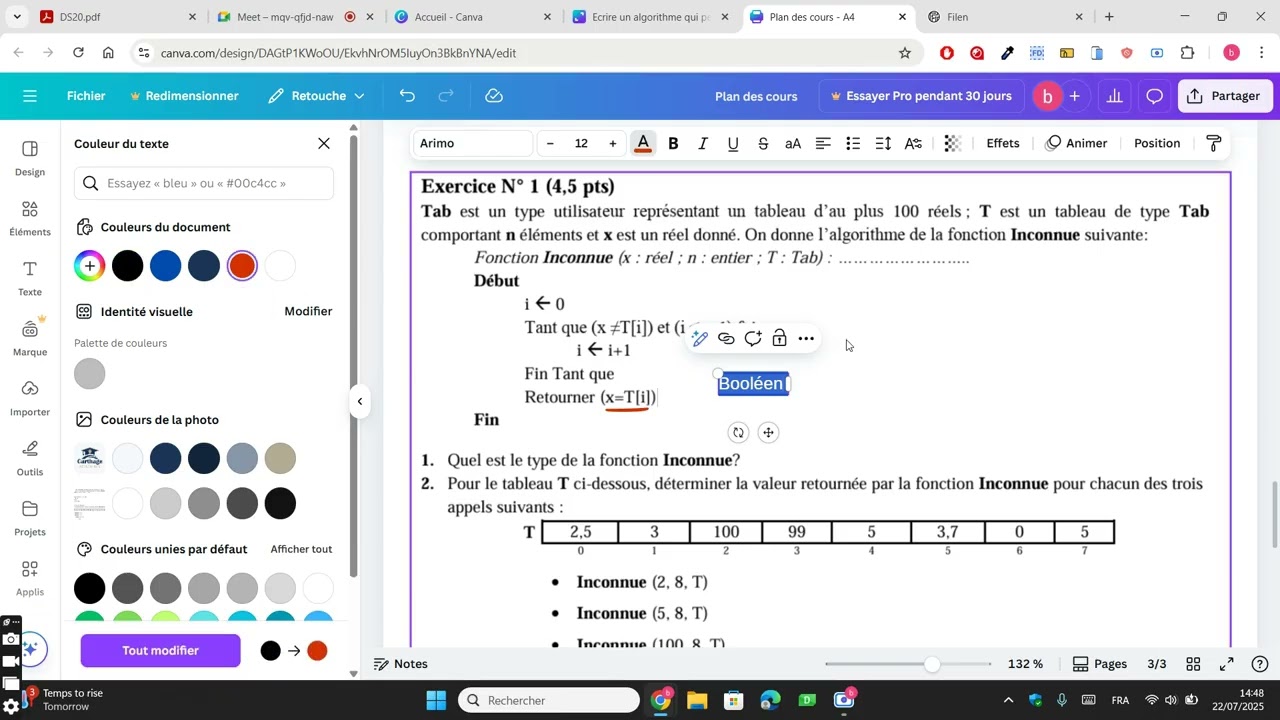The image size is (1280, 720).
Task: Toggle italic formatting
Action: click(703, 144)
